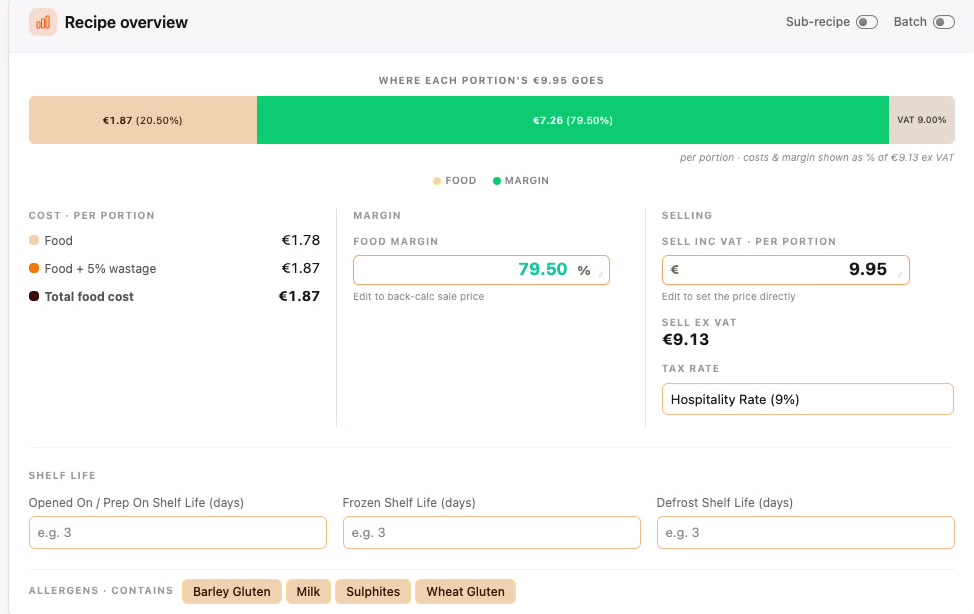Screen dimensions: 974x614
Task: Click the green margin bar segment
Action: [573, 120]
